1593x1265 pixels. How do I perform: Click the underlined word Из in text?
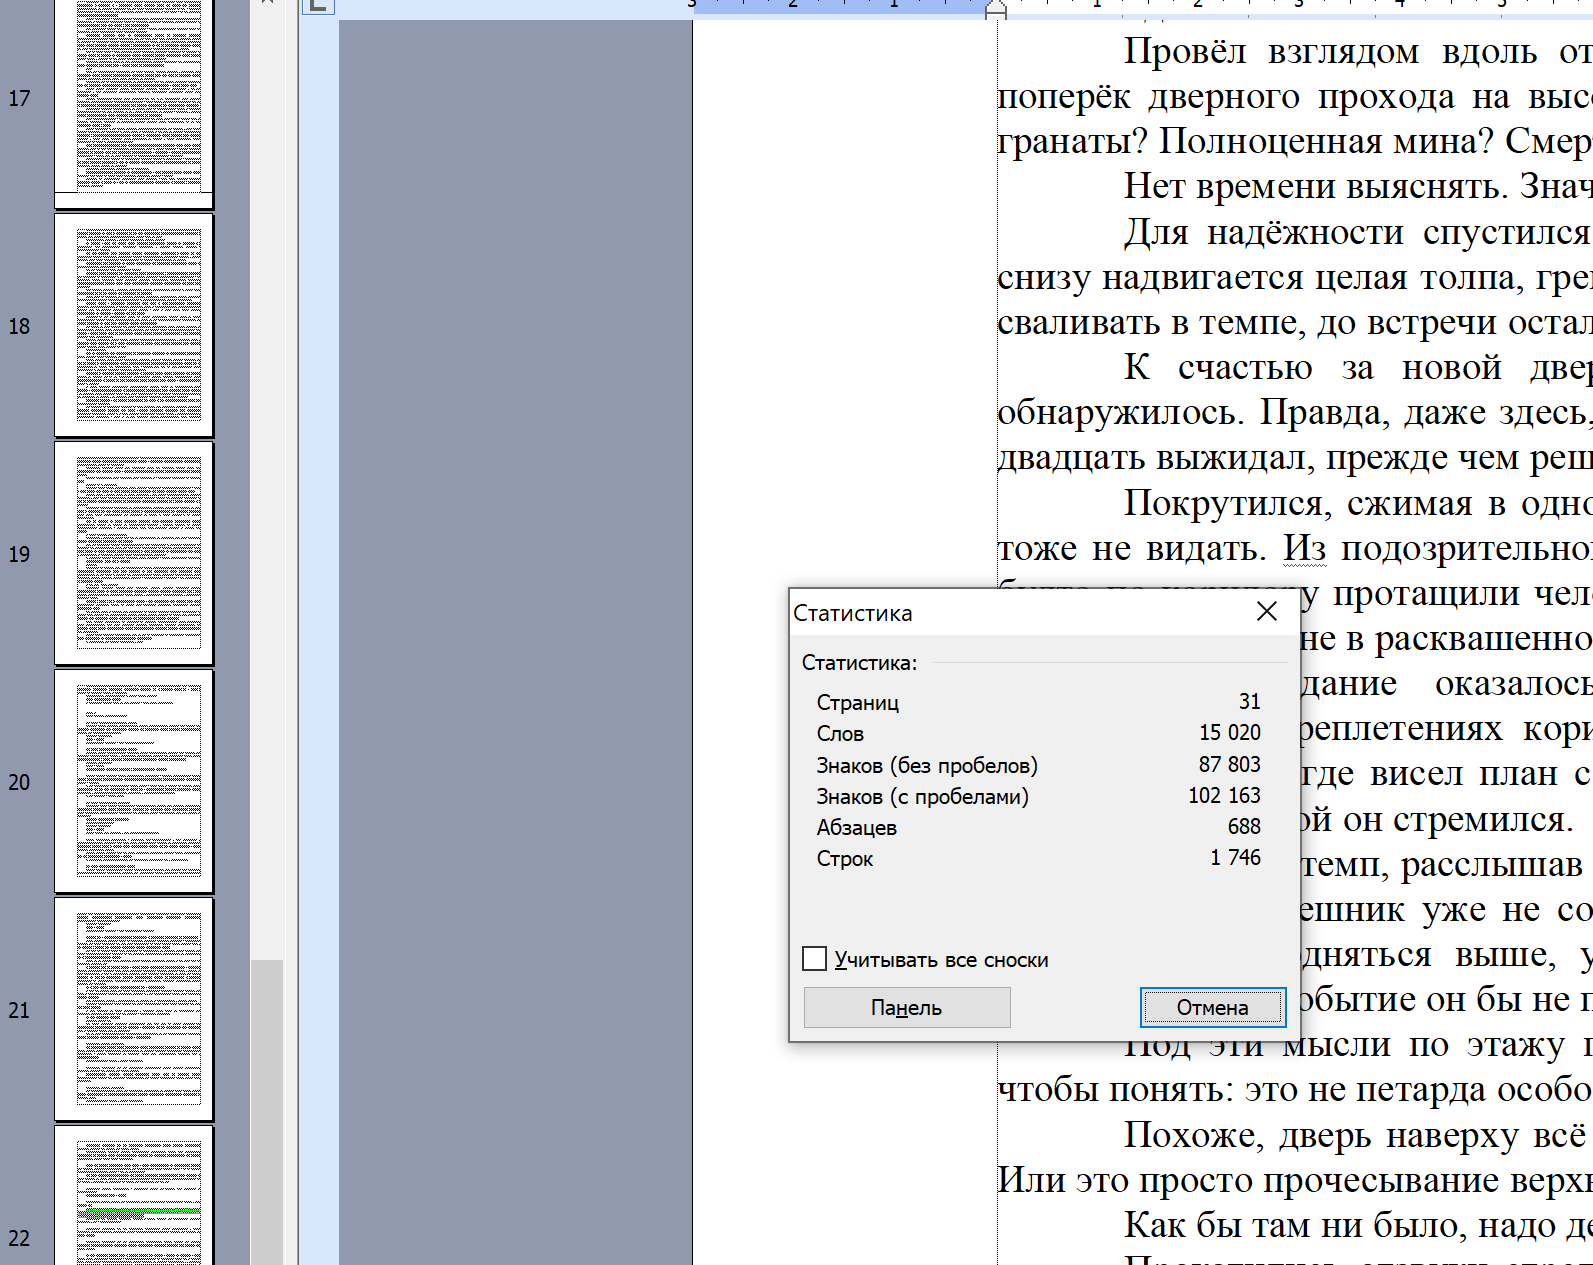point(1304,548)
